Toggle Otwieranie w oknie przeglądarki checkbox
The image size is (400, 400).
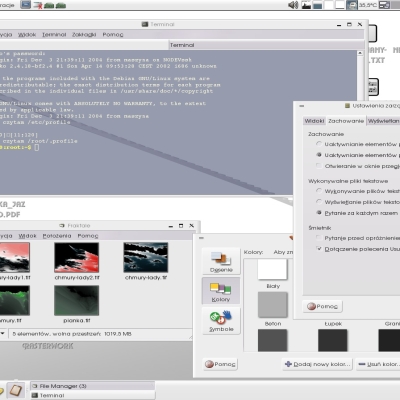pos(319,166)
